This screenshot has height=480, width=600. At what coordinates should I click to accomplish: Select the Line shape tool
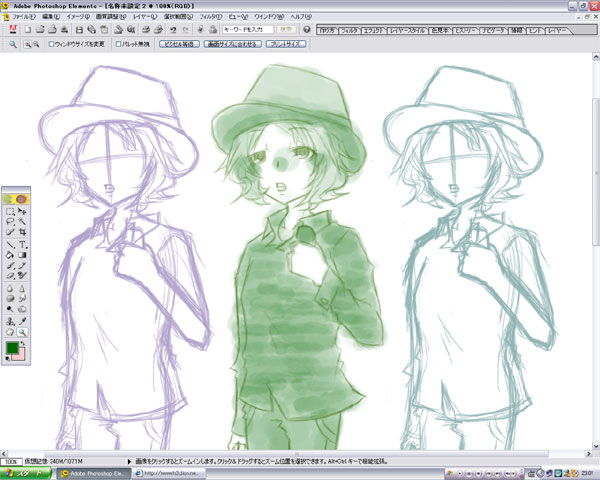point(10,245)
